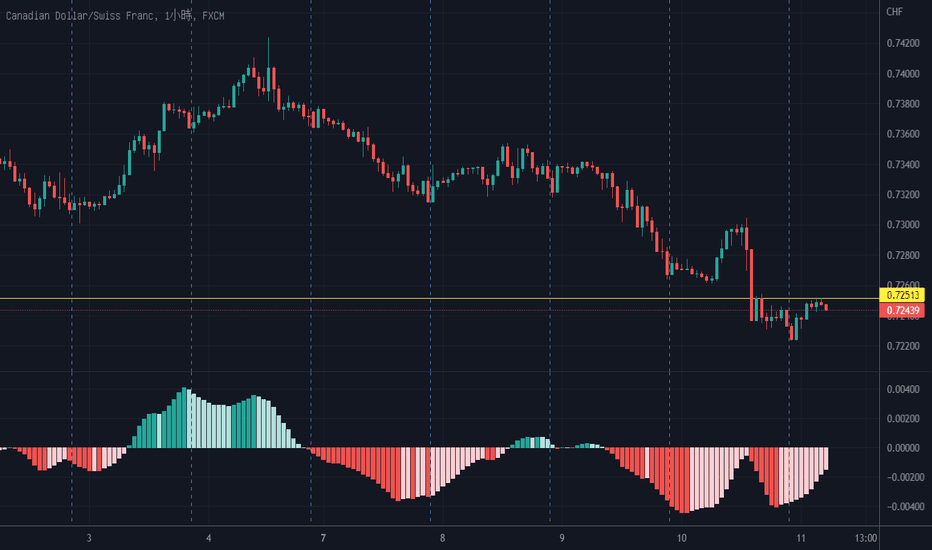The height and width of the screenshot is (550, 932).
Task: Click the yellow horizontal price line
Action: 439,298
